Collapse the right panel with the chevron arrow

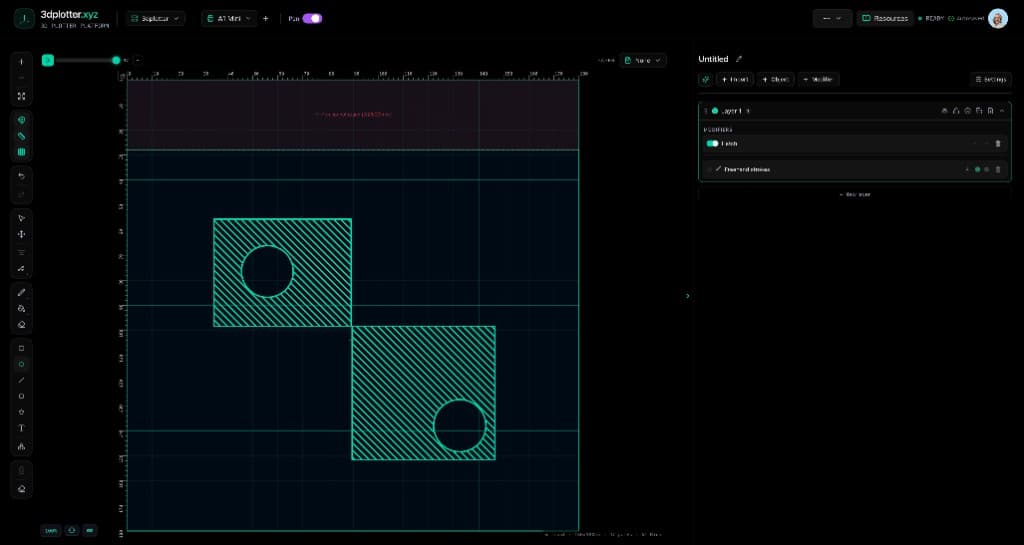688,296
